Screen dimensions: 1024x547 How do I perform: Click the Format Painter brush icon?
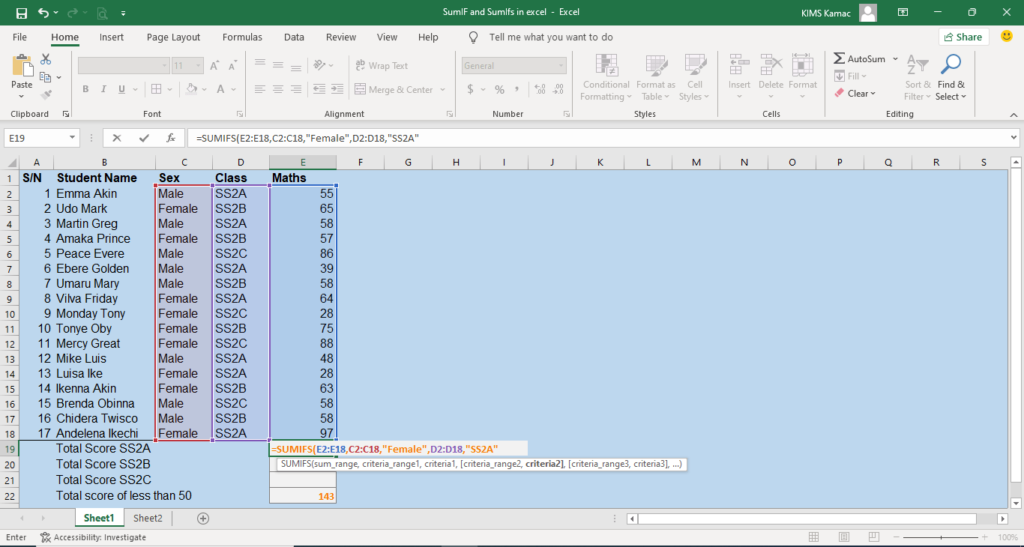tap(46, 95)
